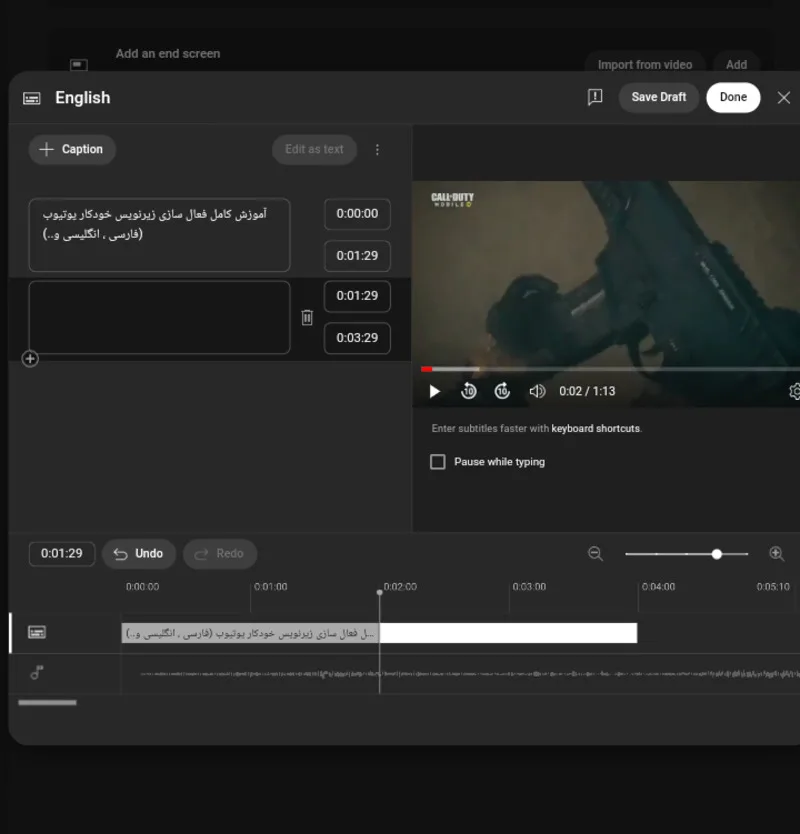
Task: Add a new Caption
Action: pos(72,149)
